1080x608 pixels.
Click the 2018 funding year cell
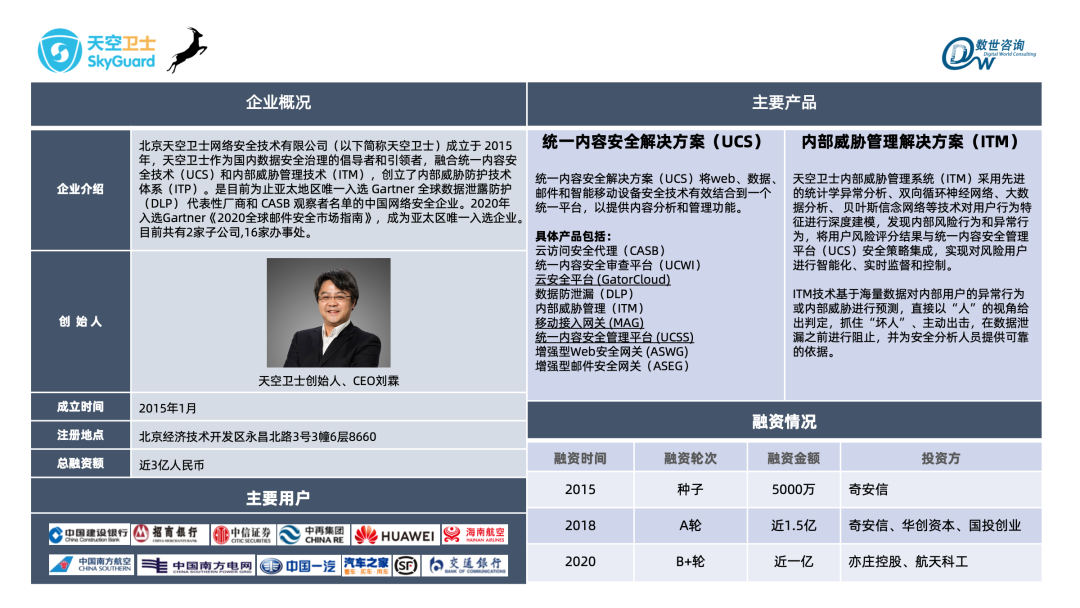580,525
